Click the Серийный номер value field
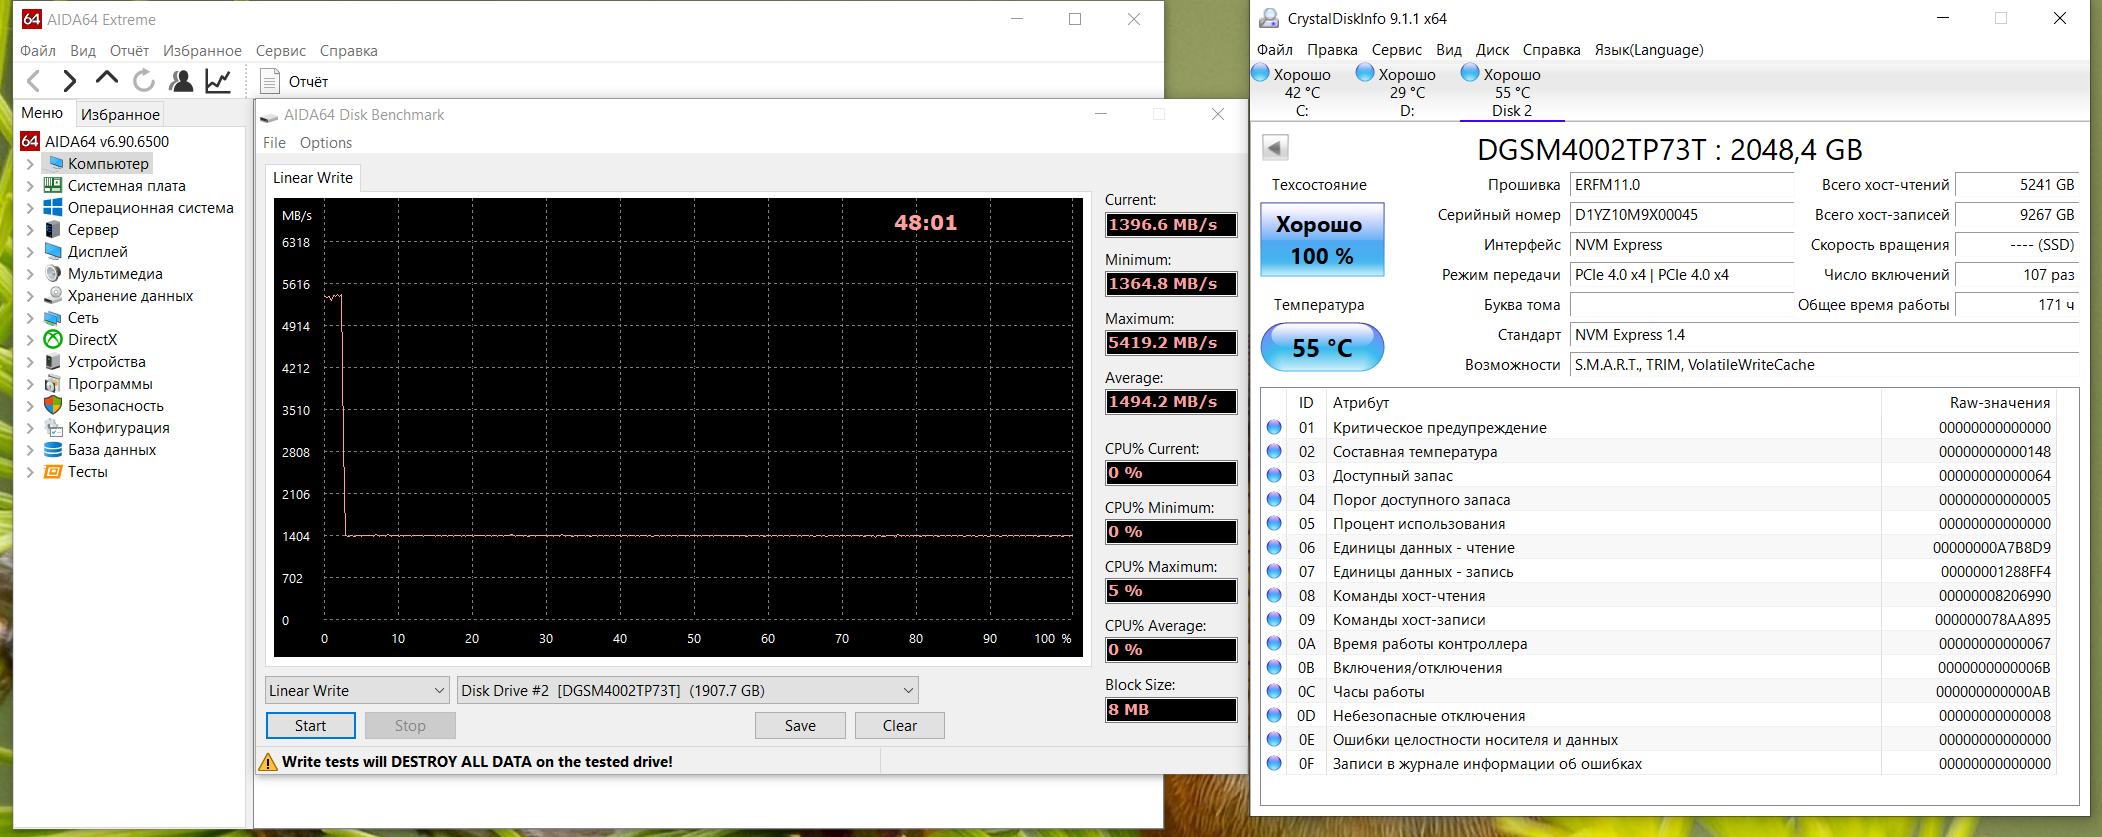This screenshot has height=837, width=2102. 1682,215
